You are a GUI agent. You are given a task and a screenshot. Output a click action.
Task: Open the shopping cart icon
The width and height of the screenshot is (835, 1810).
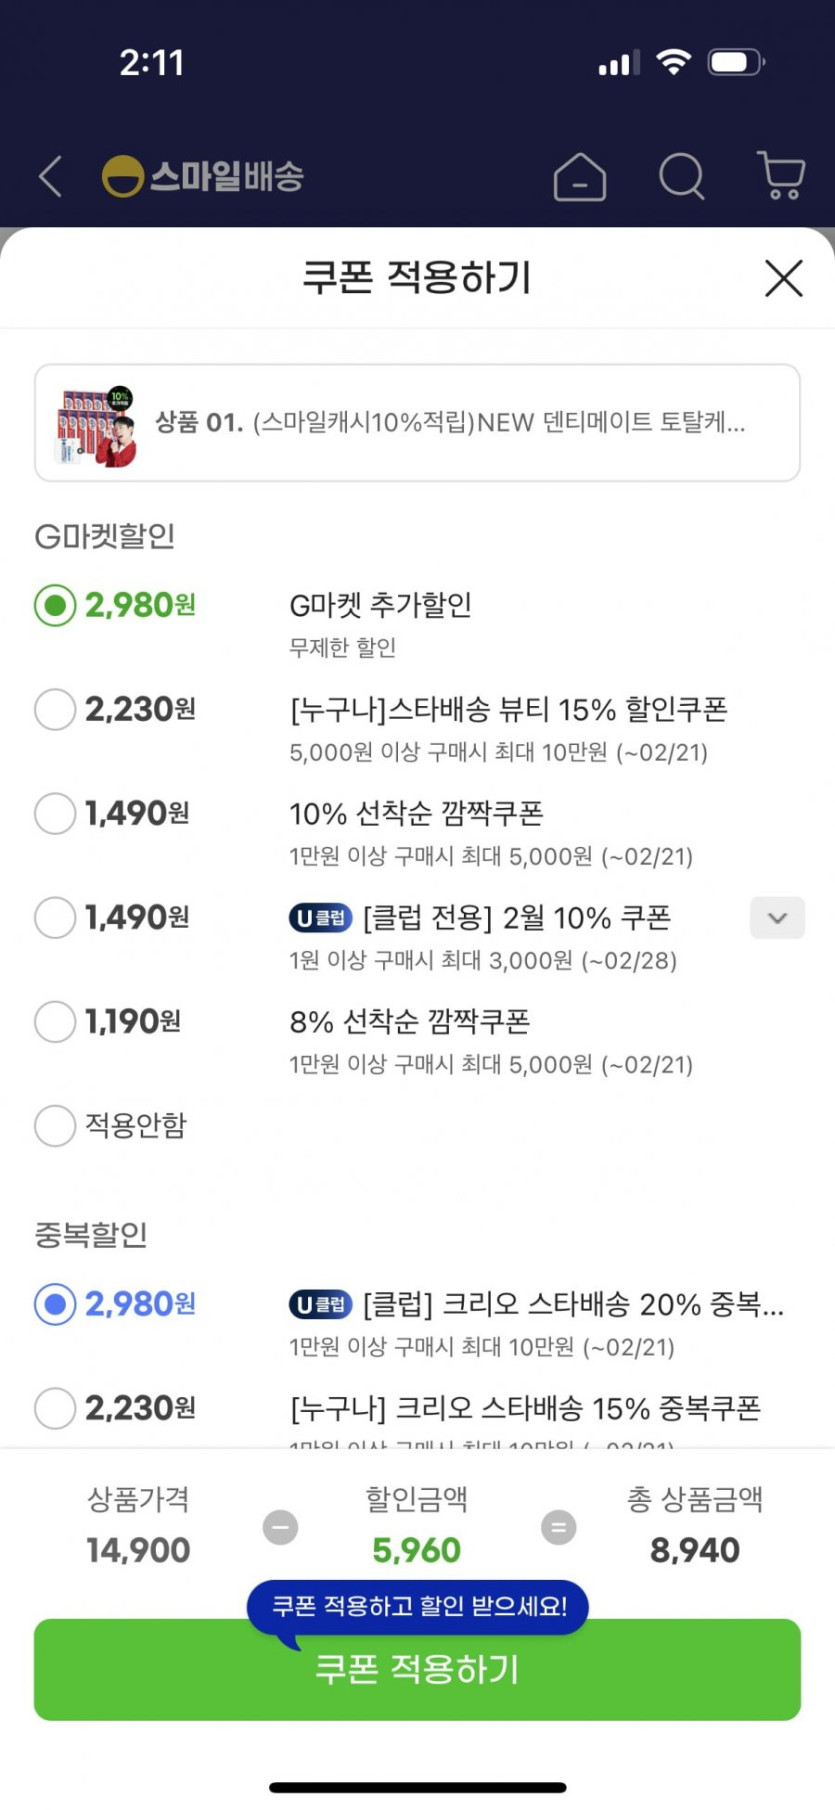tap(781, 176)
